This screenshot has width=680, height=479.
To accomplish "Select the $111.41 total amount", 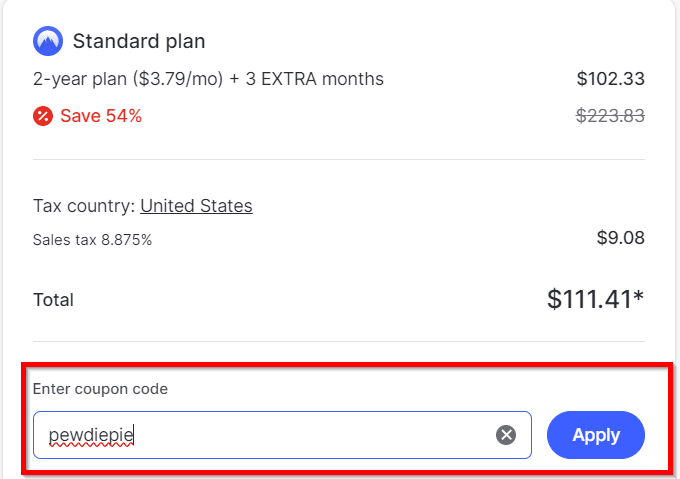I will pos(594,298).
